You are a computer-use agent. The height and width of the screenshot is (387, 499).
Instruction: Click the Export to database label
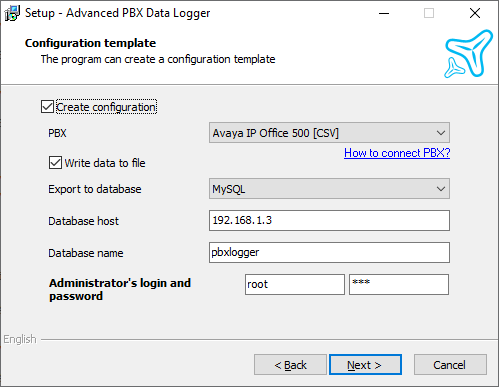tap(95, 189)
